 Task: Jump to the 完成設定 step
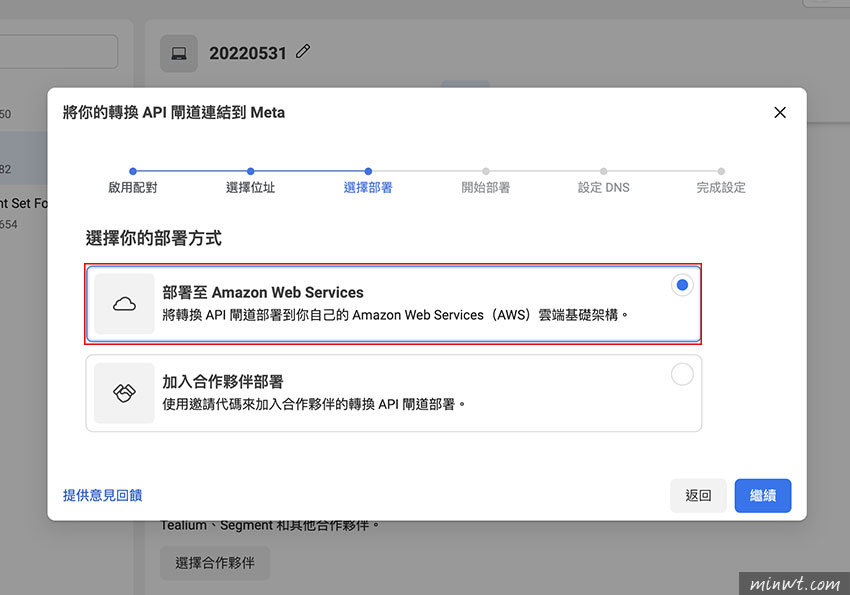coord(721,187)
